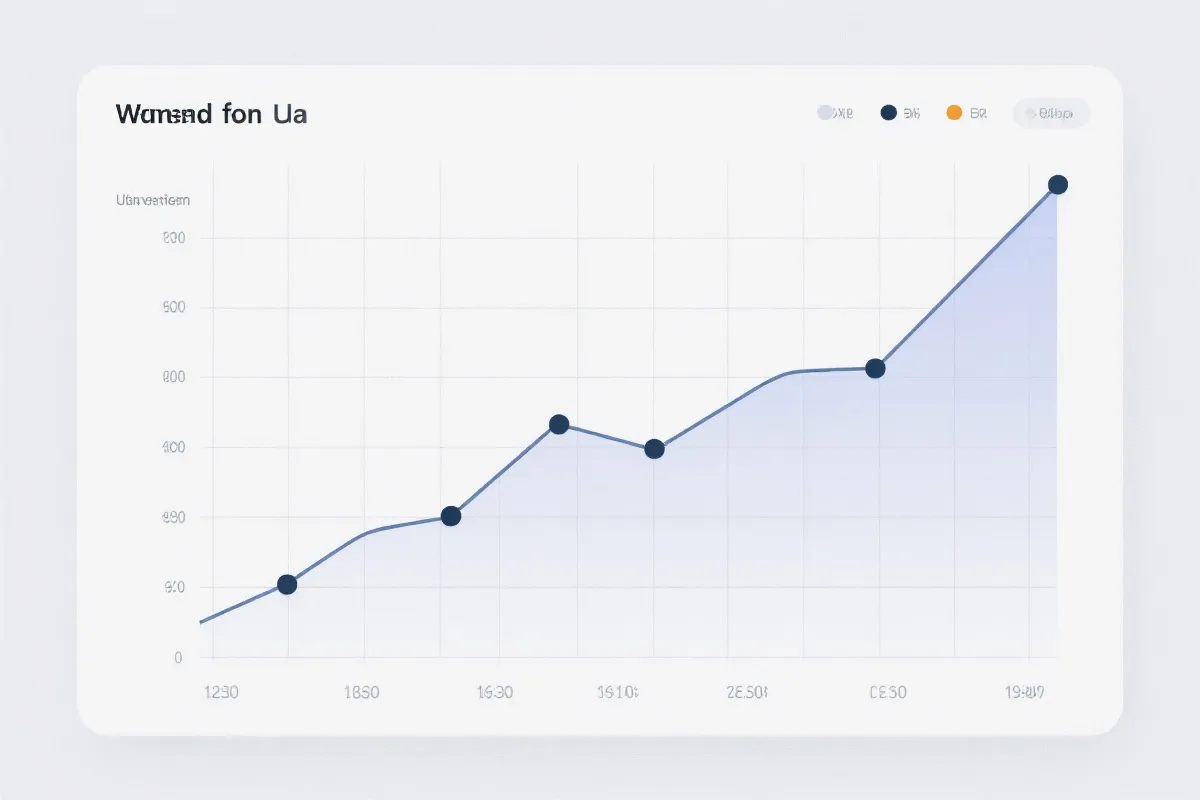This screenshot has height=800, width=1200.
Task: Select the fifth data point on the line
Action: 875,368
